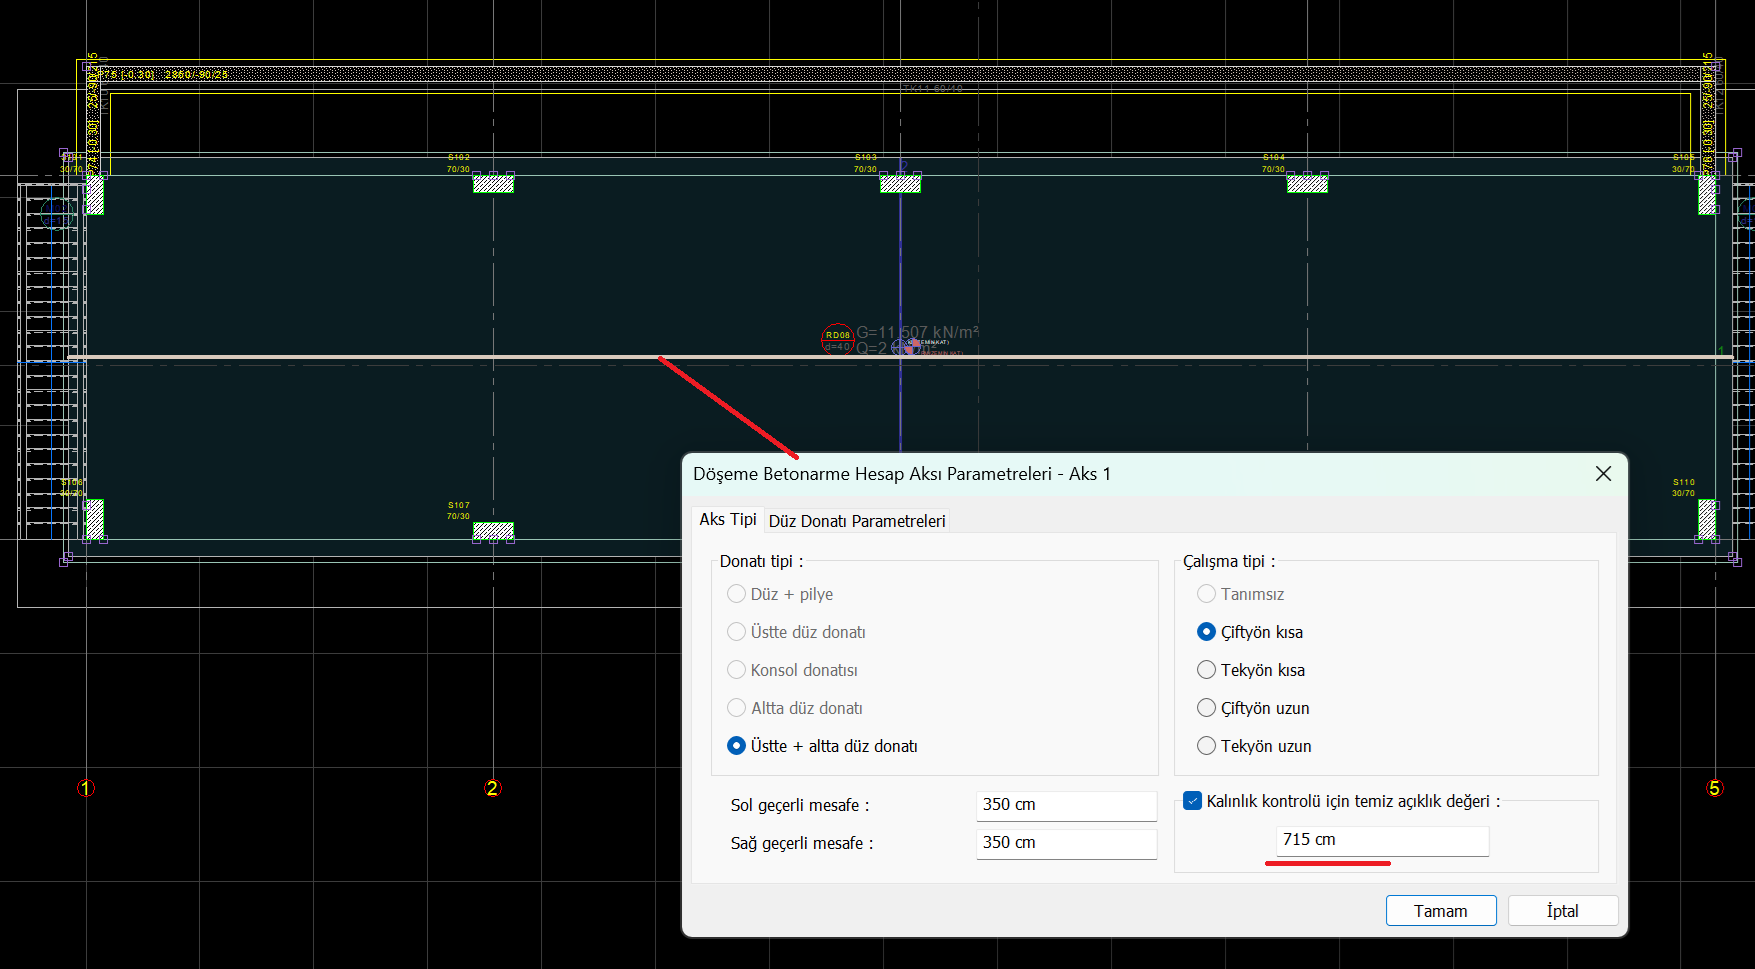Viewport: 1755px width, 969px height.
Task: Select column S102 hatched rectangle
Action: (x=493, y=183)
